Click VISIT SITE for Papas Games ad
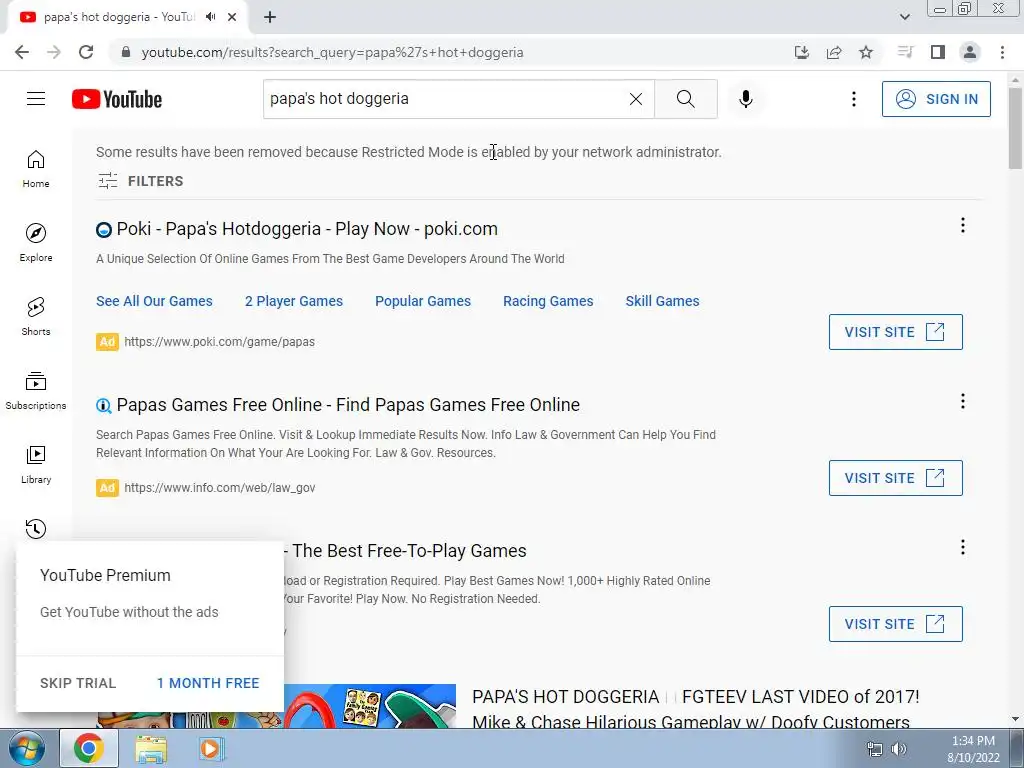Viewport: 1024px width, 768px height. [x=895, y=478]
